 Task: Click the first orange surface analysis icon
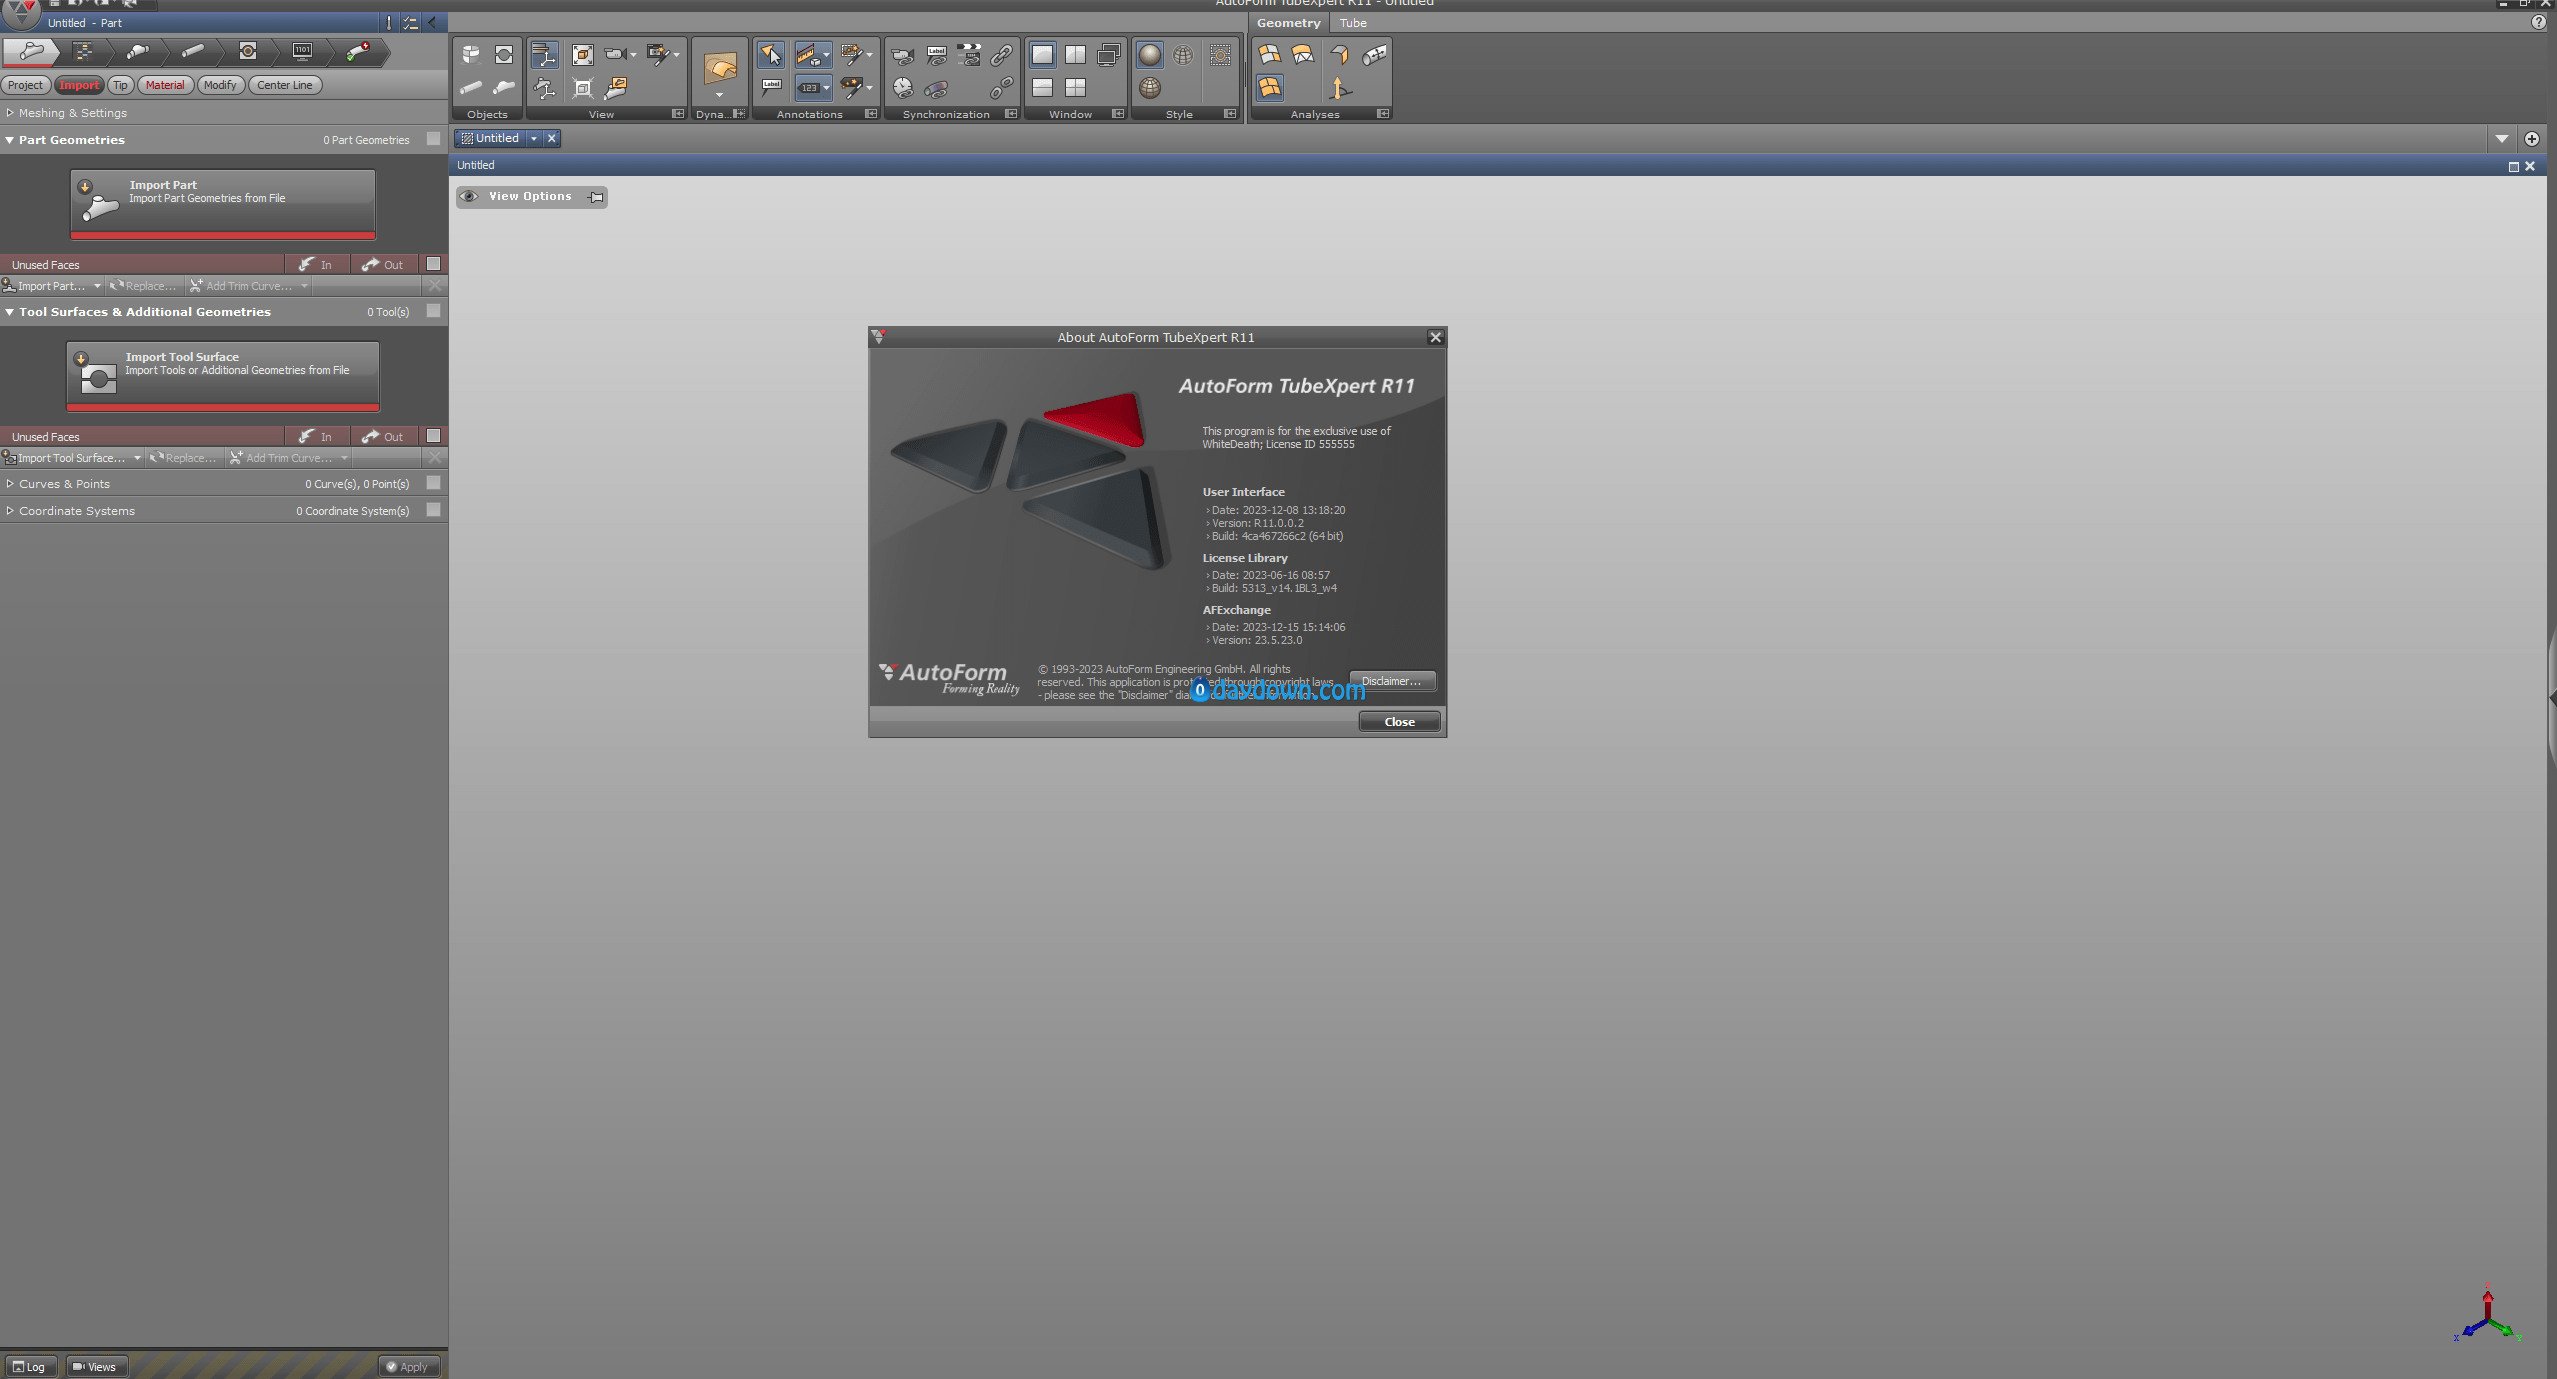point(1269,54)
